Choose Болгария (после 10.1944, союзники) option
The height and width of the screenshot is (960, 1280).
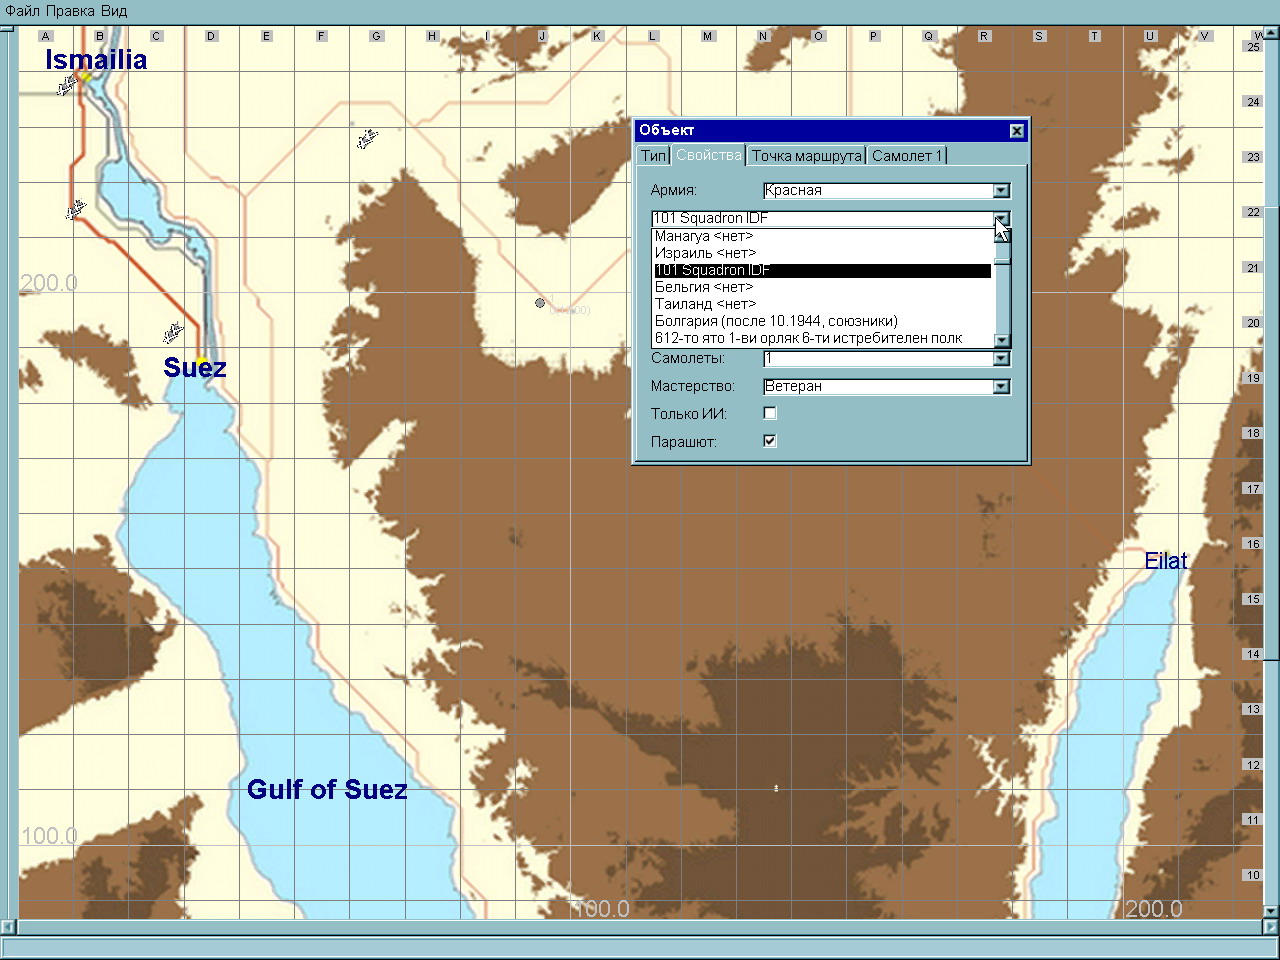click(x=823, y=321)
